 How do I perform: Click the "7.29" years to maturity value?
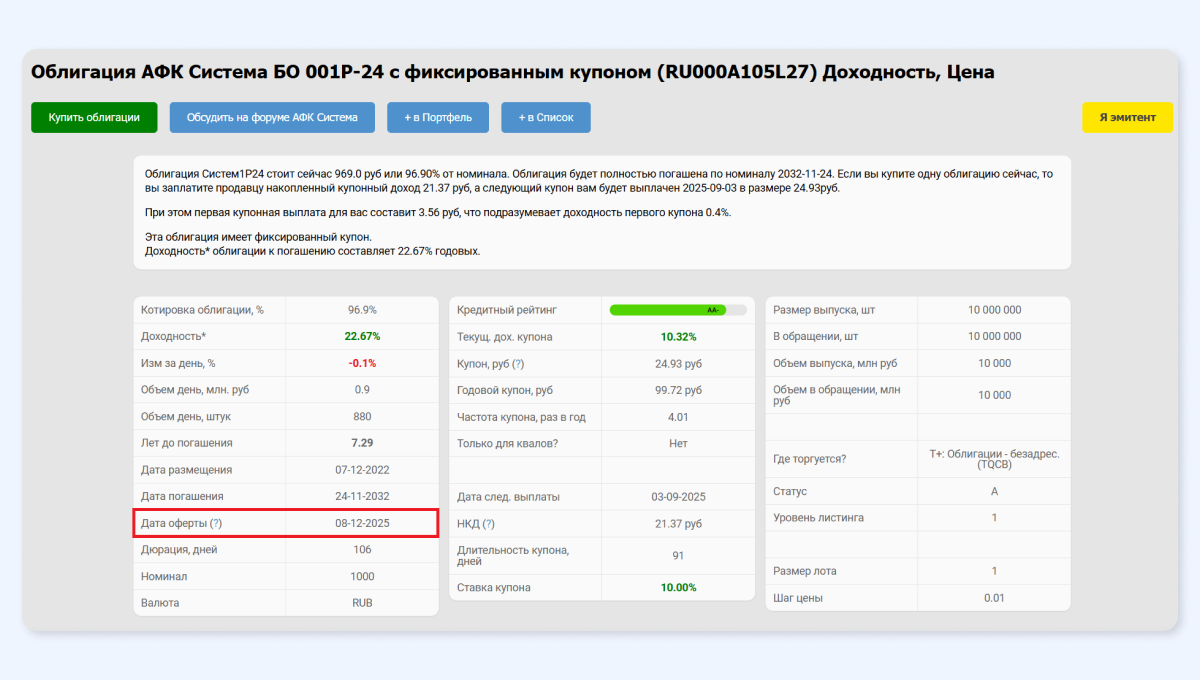click(x=362, y=443)
